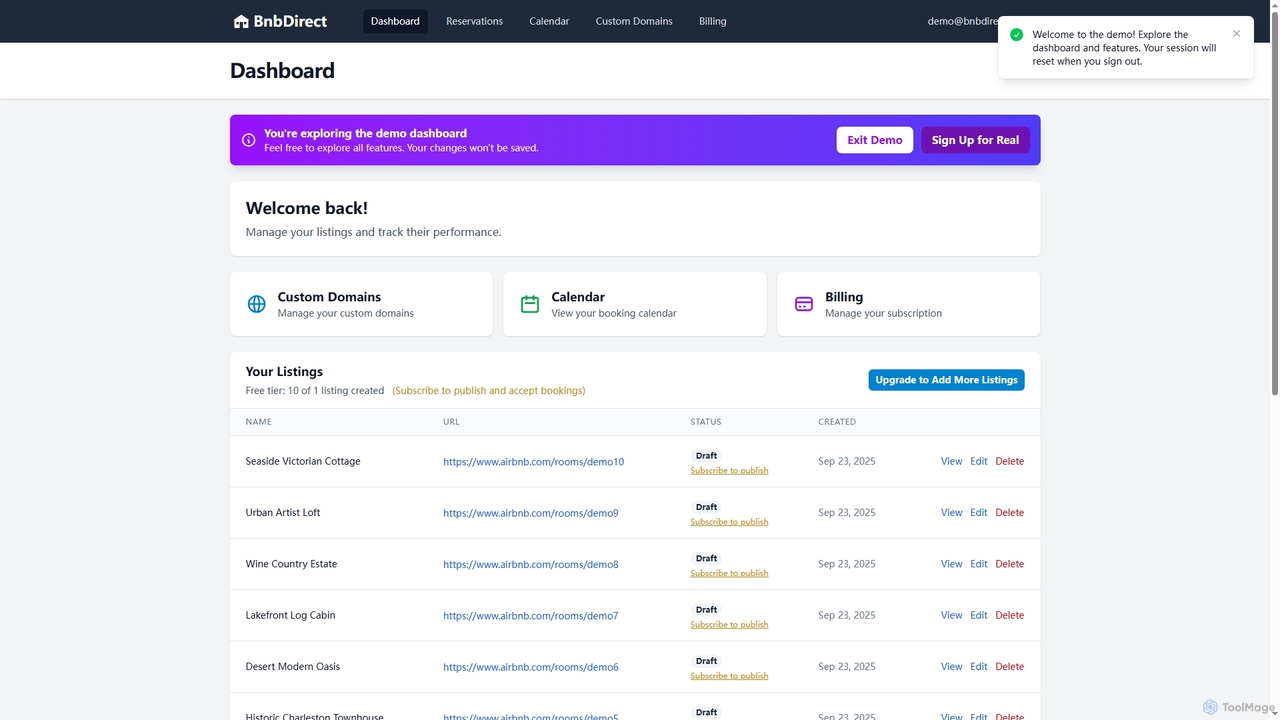1280x720 pixels.
Task: Click Subscribe to publish for Seaside Victorian Cottage
Action: point(729,470)
